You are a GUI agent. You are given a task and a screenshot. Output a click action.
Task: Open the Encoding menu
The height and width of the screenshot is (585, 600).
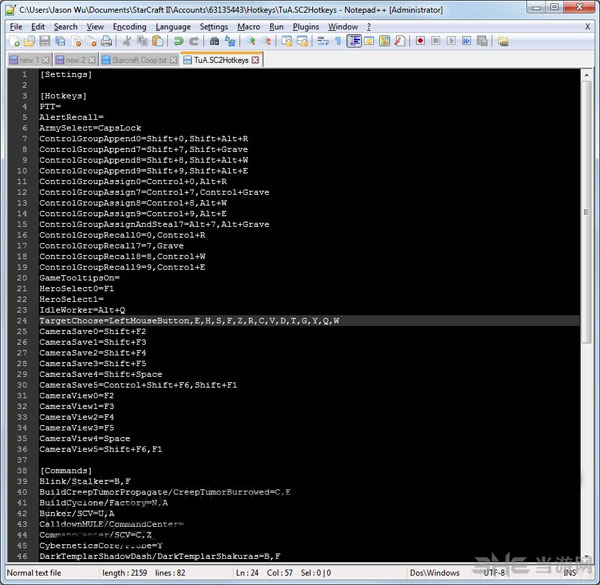129,27
